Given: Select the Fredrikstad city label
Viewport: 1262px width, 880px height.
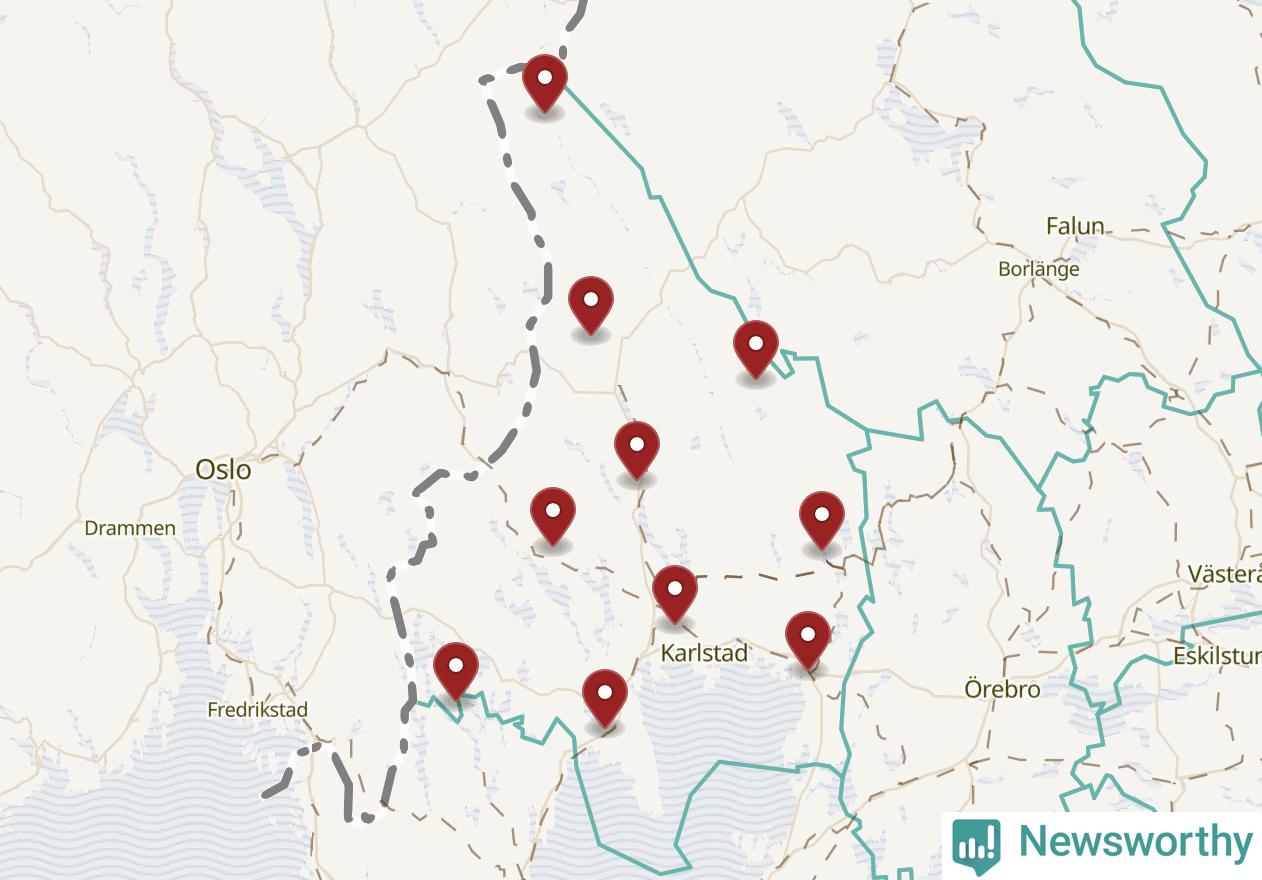Looking at the screenshot, I should coord(257,710).
